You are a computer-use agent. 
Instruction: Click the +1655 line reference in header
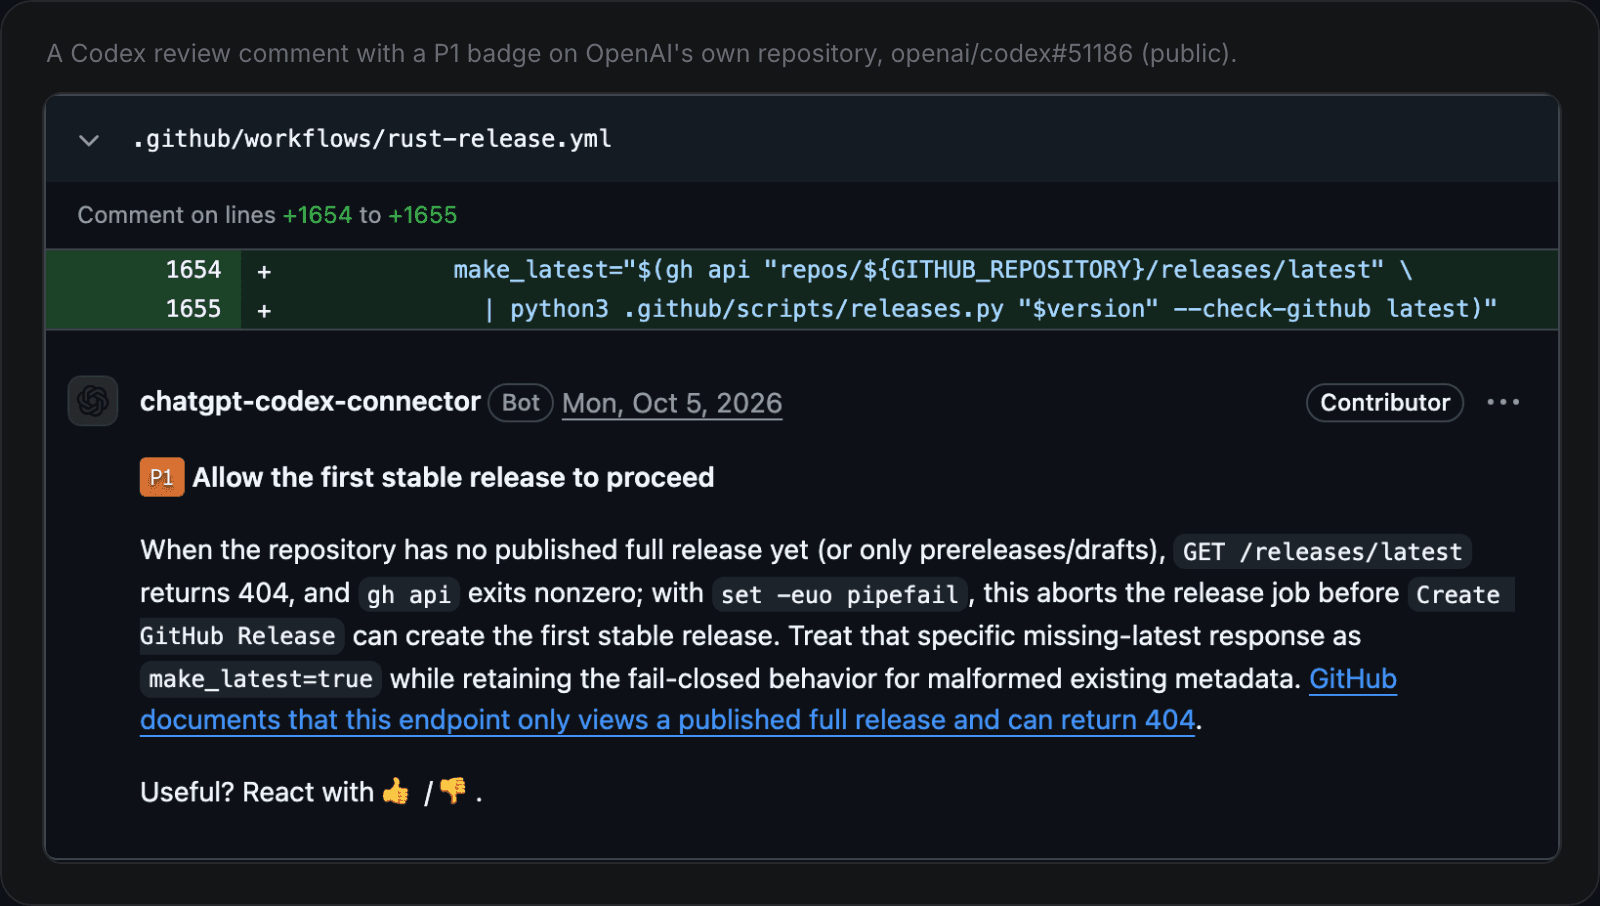click(x=422, y=215)
